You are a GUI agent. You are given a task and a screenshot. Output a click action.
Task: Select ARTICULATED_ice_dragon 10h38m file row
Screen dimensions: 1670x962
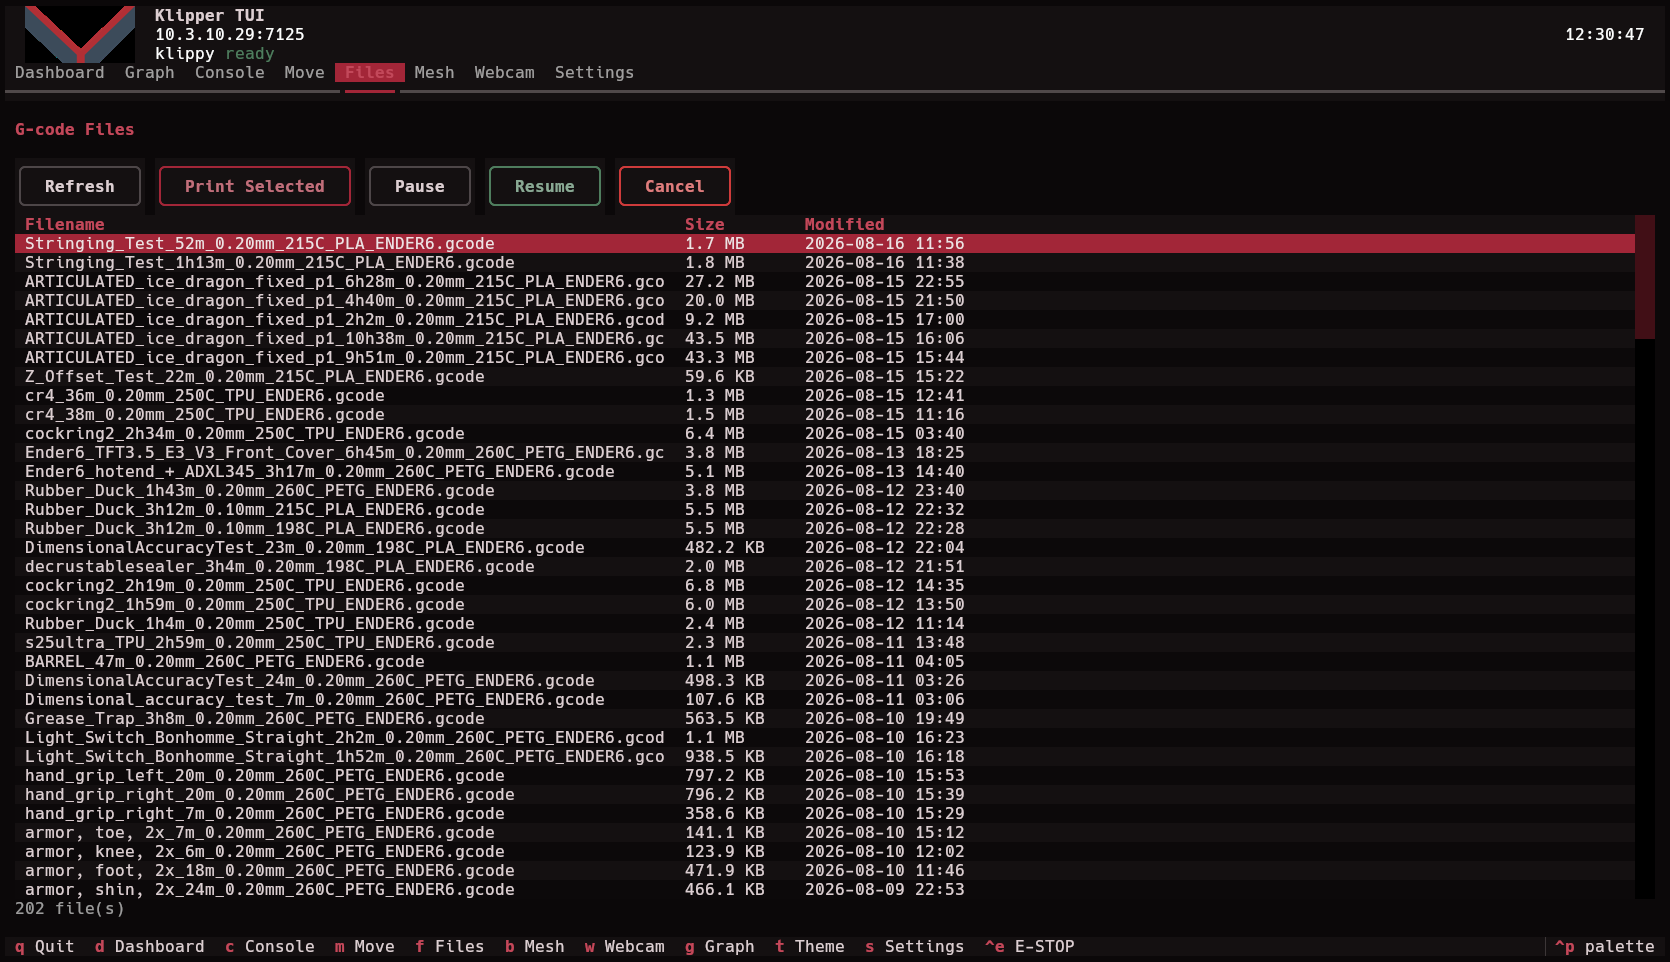pos(825,339)
